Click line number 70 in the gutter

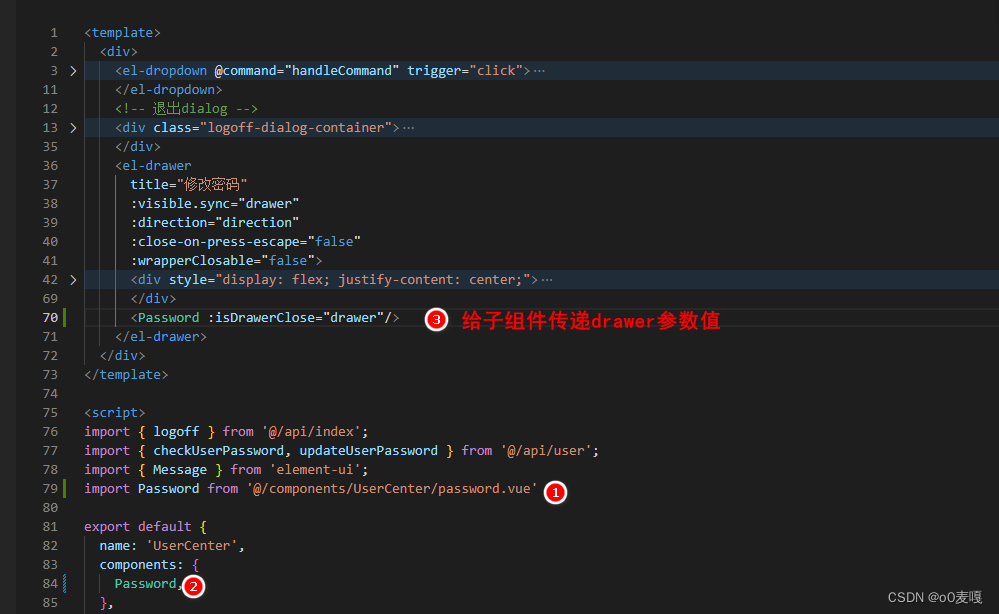50,317
